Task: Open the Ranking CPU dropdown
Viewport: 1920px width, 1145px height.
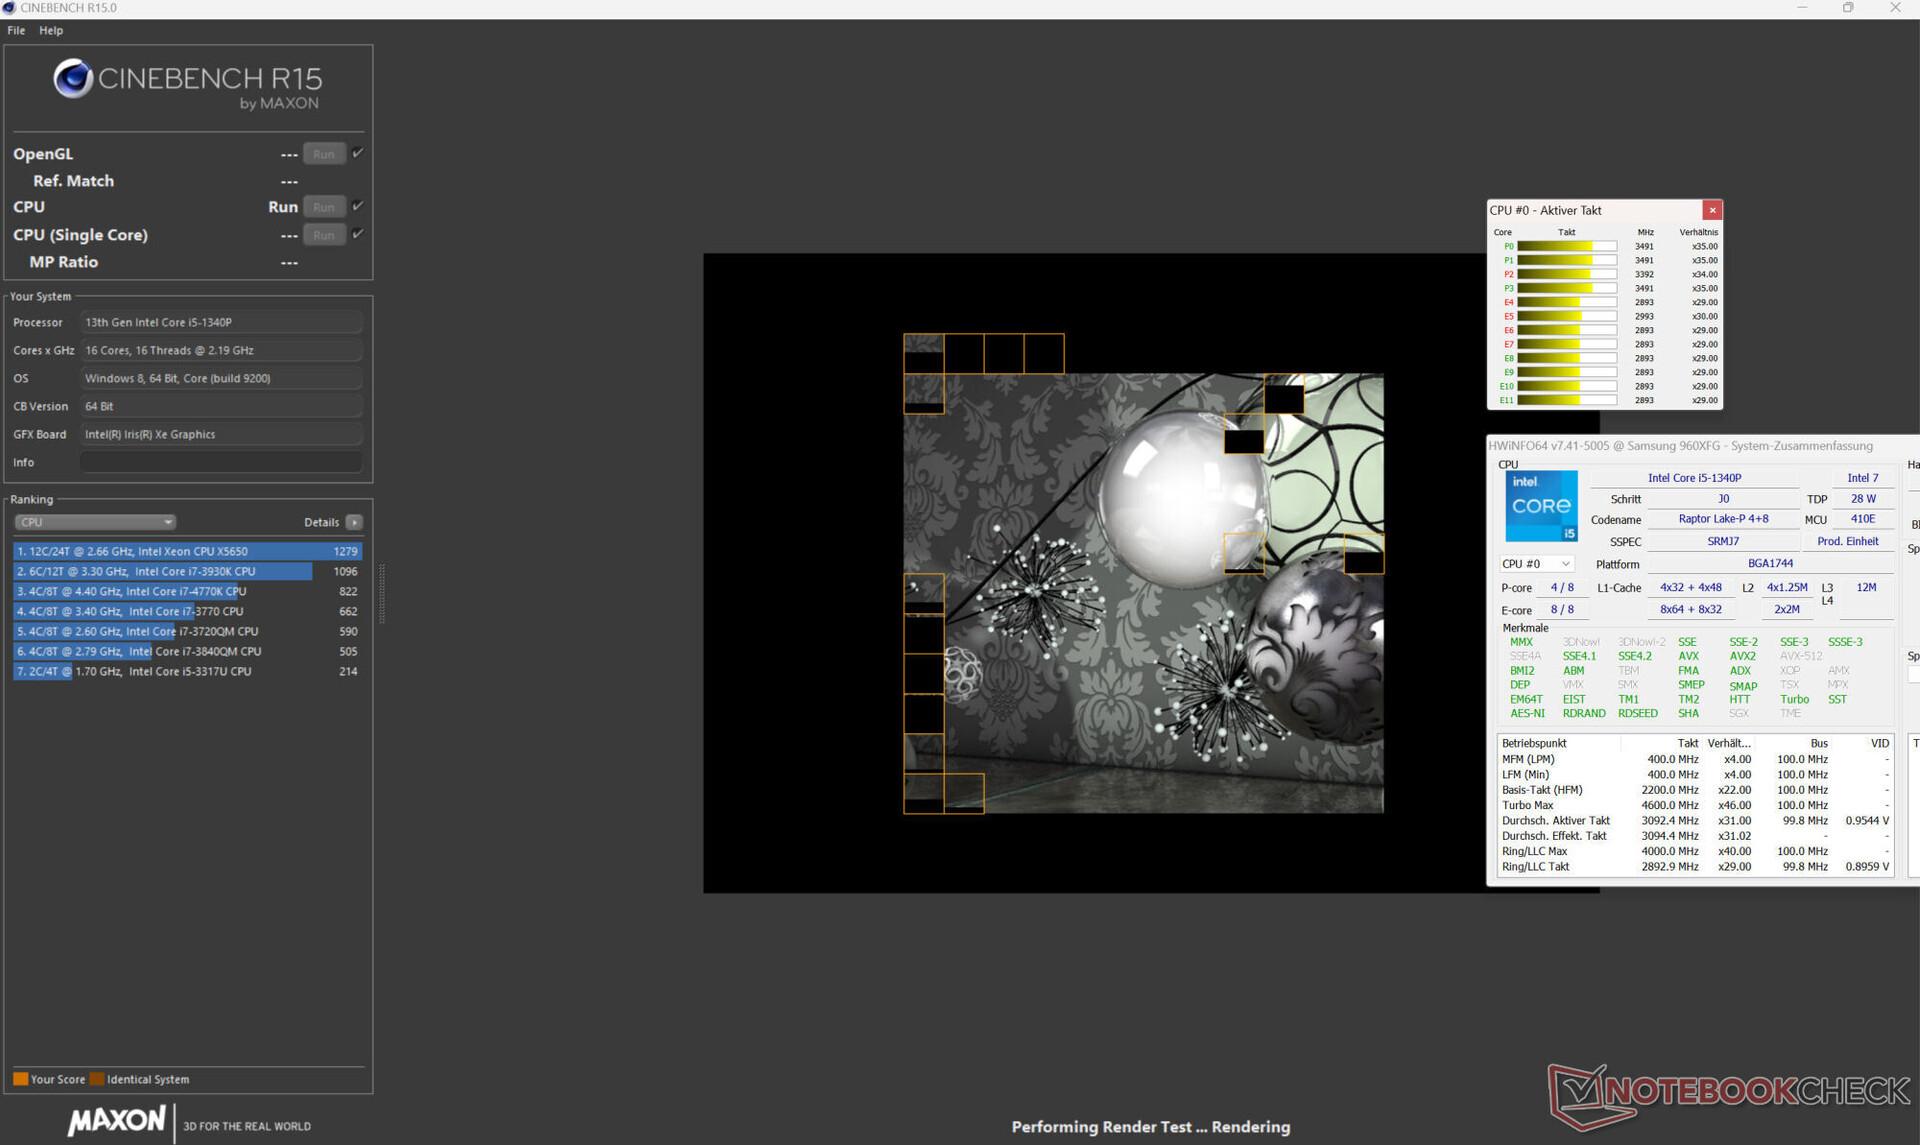Action: tap(95, 522)
